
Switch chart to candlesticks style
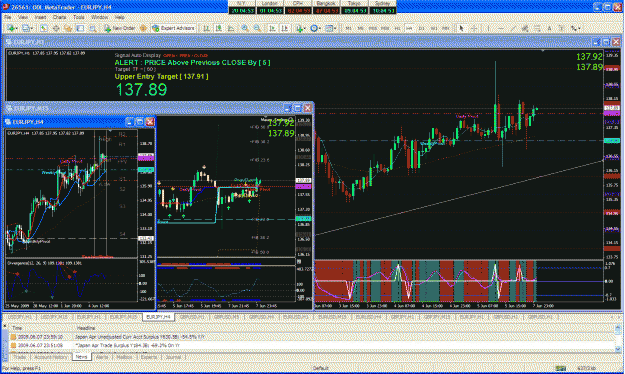pos(219,28)
